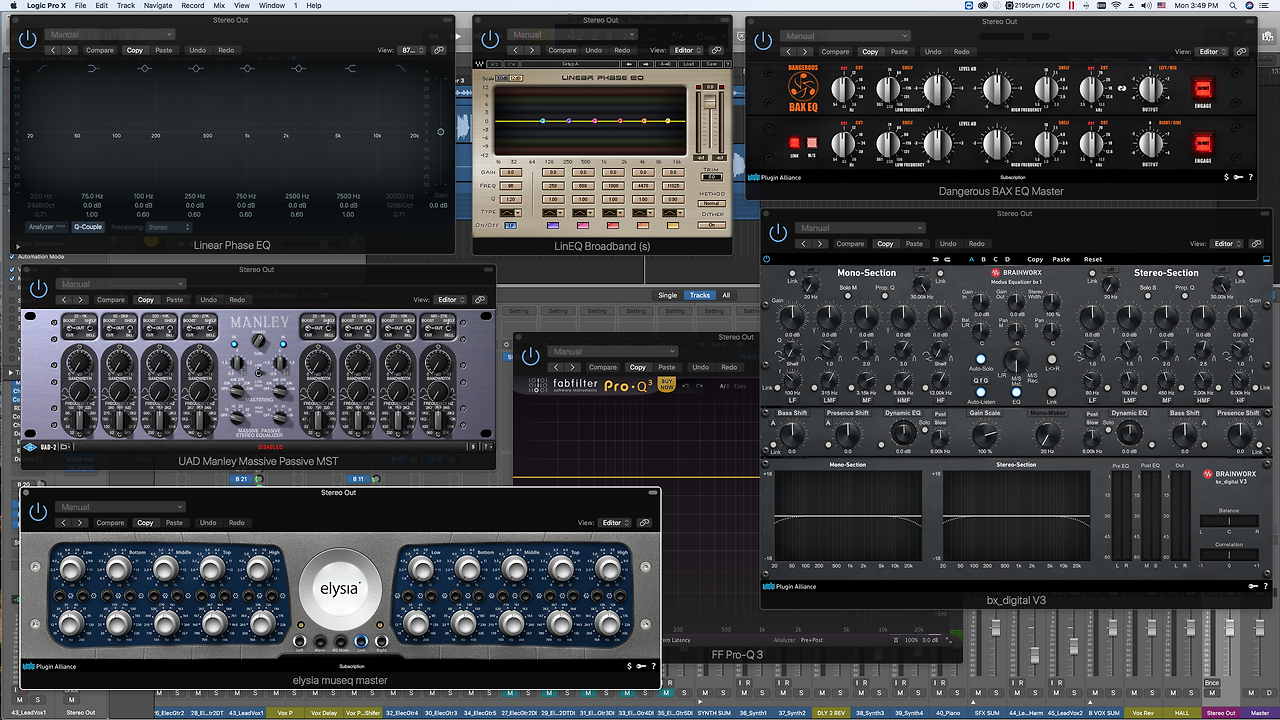Screen dimensions: 1280x720
Task: Click Redo in the Manley plugin header
Action: click(237, 299)
